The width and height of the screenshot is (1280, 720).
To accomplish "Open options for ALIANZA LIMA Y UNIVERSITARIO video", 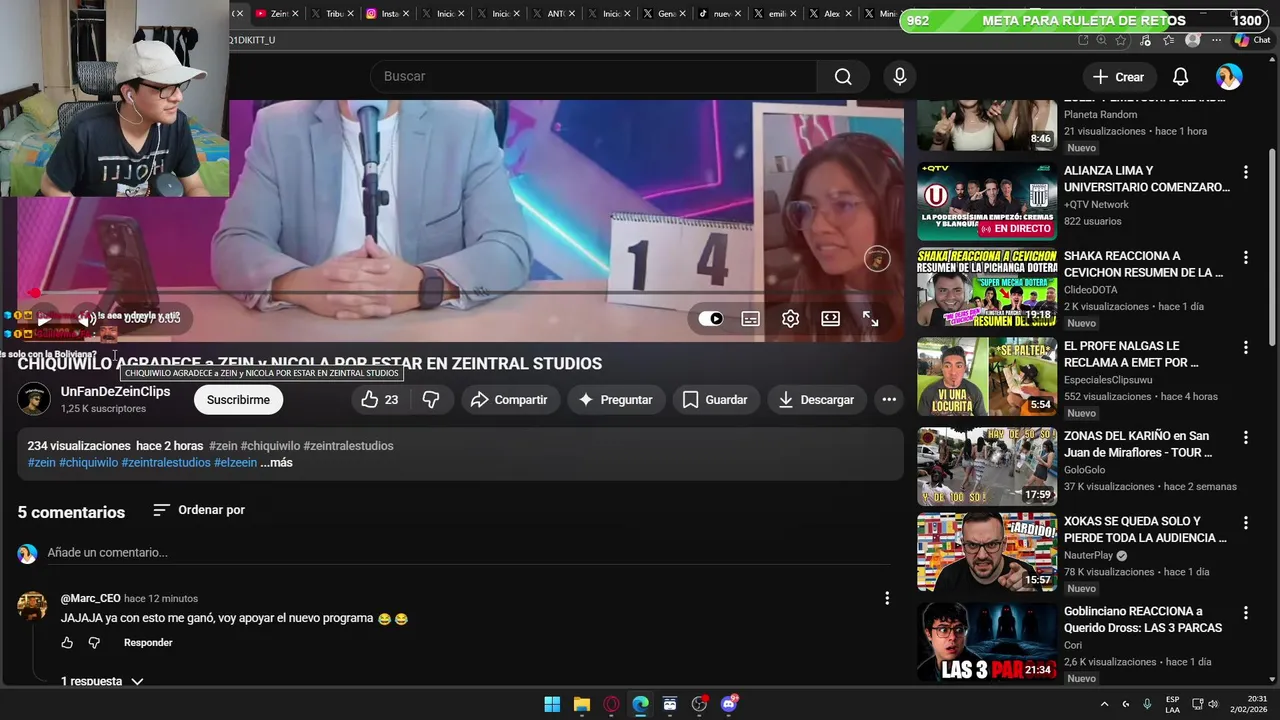I will 1245,172.
